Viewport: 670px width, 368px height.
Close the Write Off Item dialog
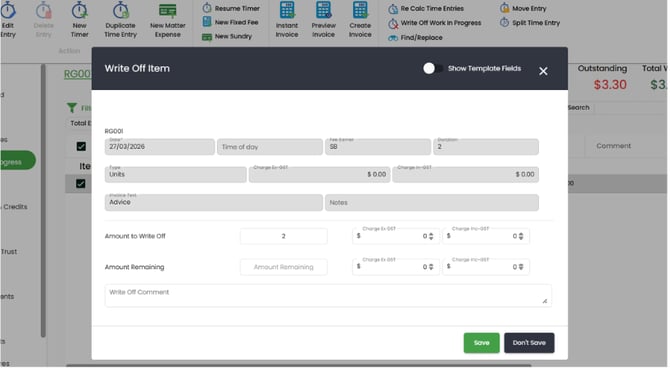543,71
